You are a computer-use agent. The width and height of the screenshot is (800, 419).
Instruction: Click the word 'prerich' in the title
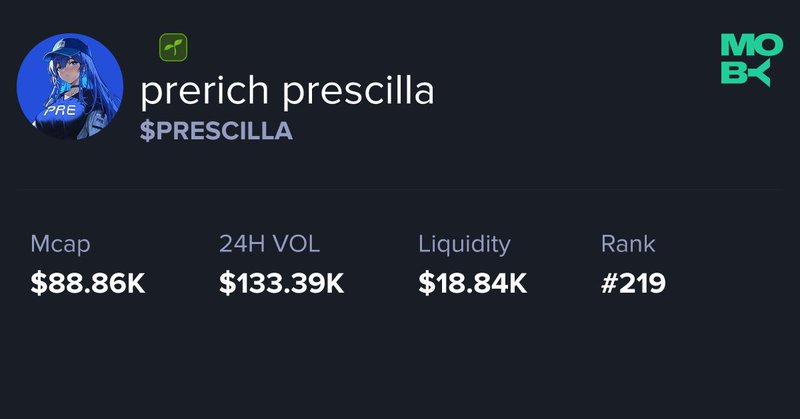coord(204,91)
